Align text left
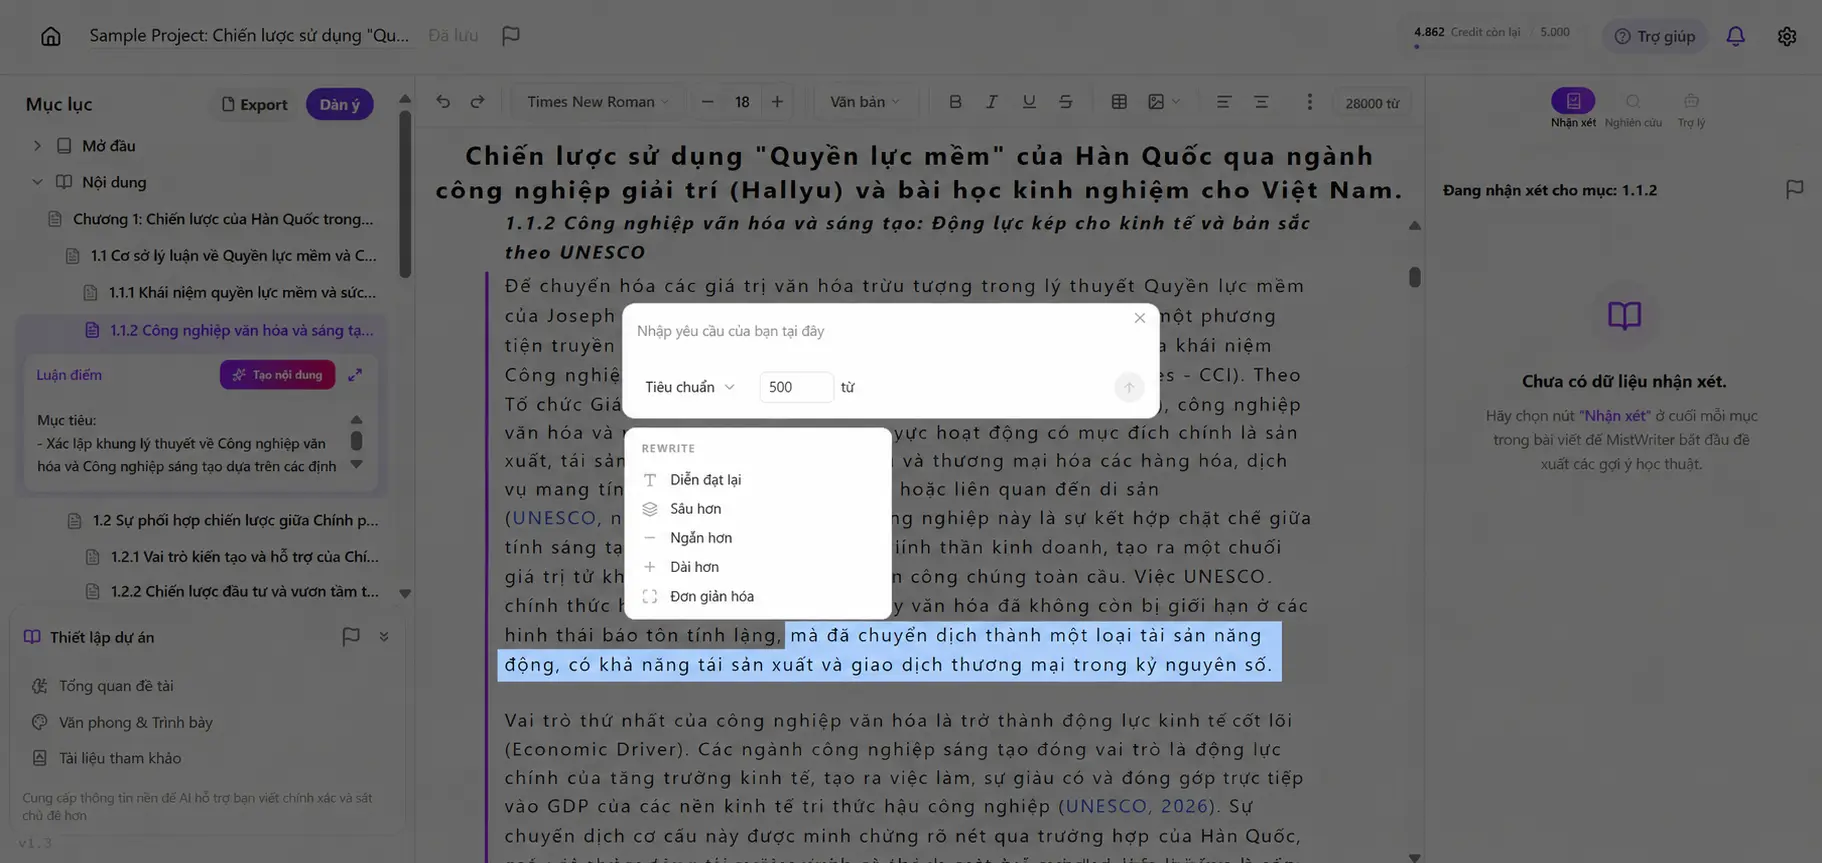 coord(1223,102)
